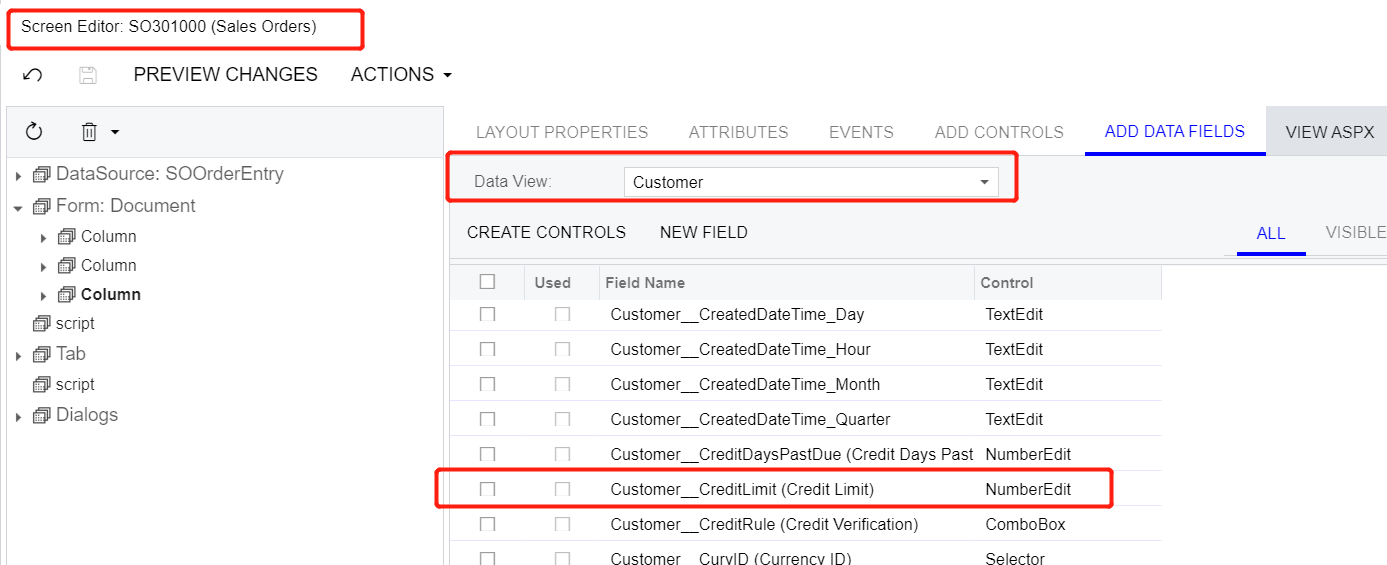Image resolution: width=1387 pixels, height=565 pixels.
Task: Click the bold Column node icon
Action: pyautogui.click(x=67, y=295)
